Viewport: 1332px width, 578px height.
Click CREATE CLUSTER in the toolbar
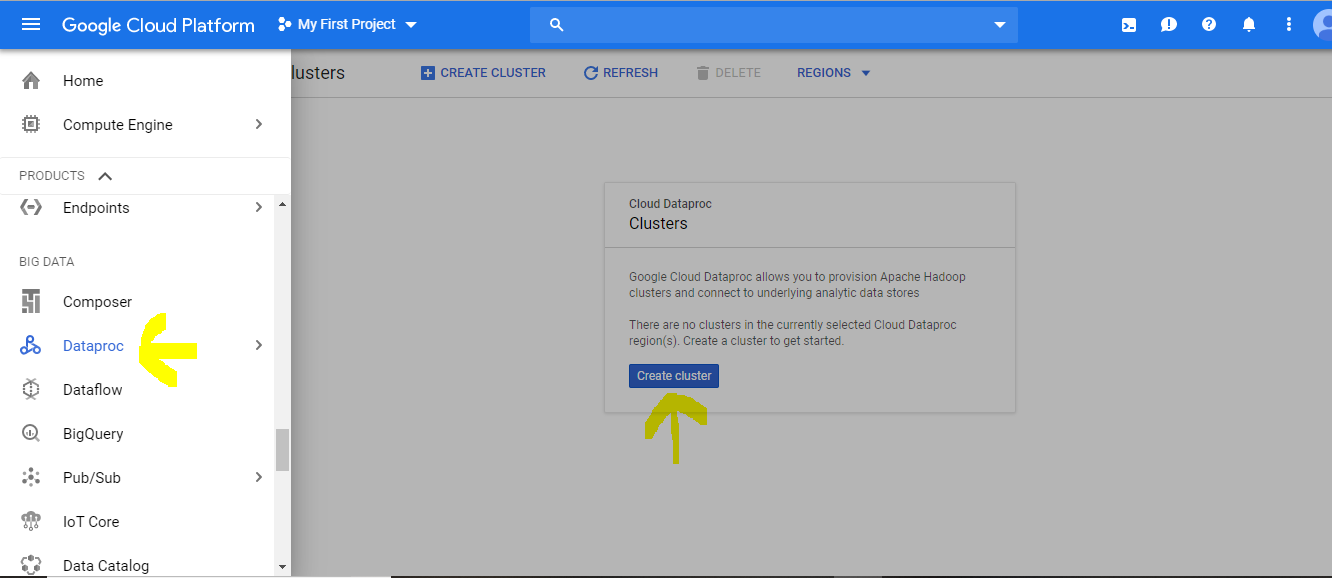(x=483, y=73)
